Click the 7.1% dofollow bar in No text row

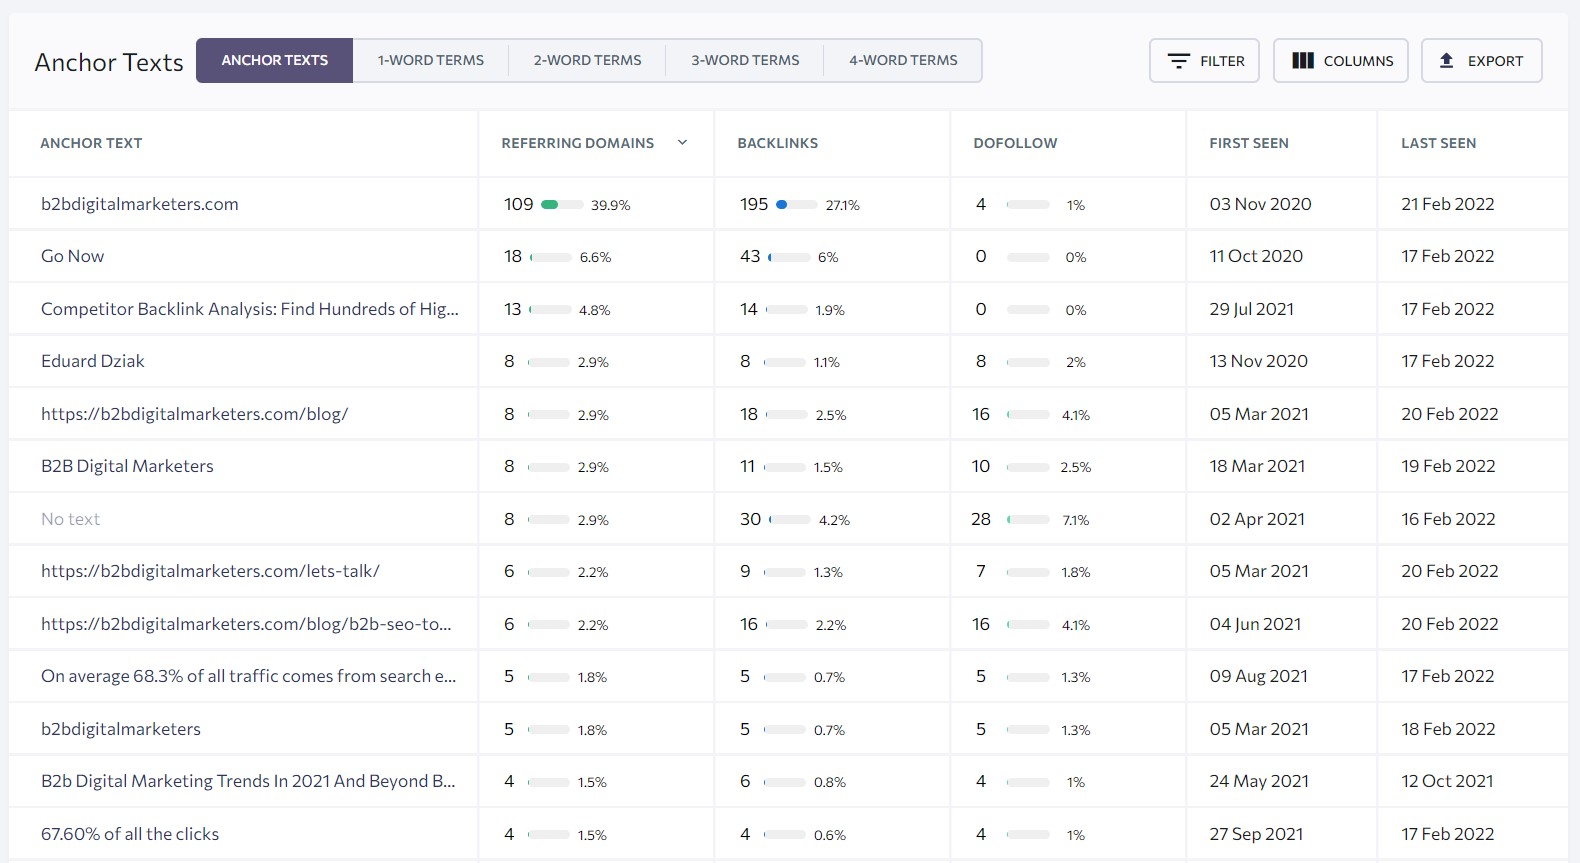tap(1029, 519)
